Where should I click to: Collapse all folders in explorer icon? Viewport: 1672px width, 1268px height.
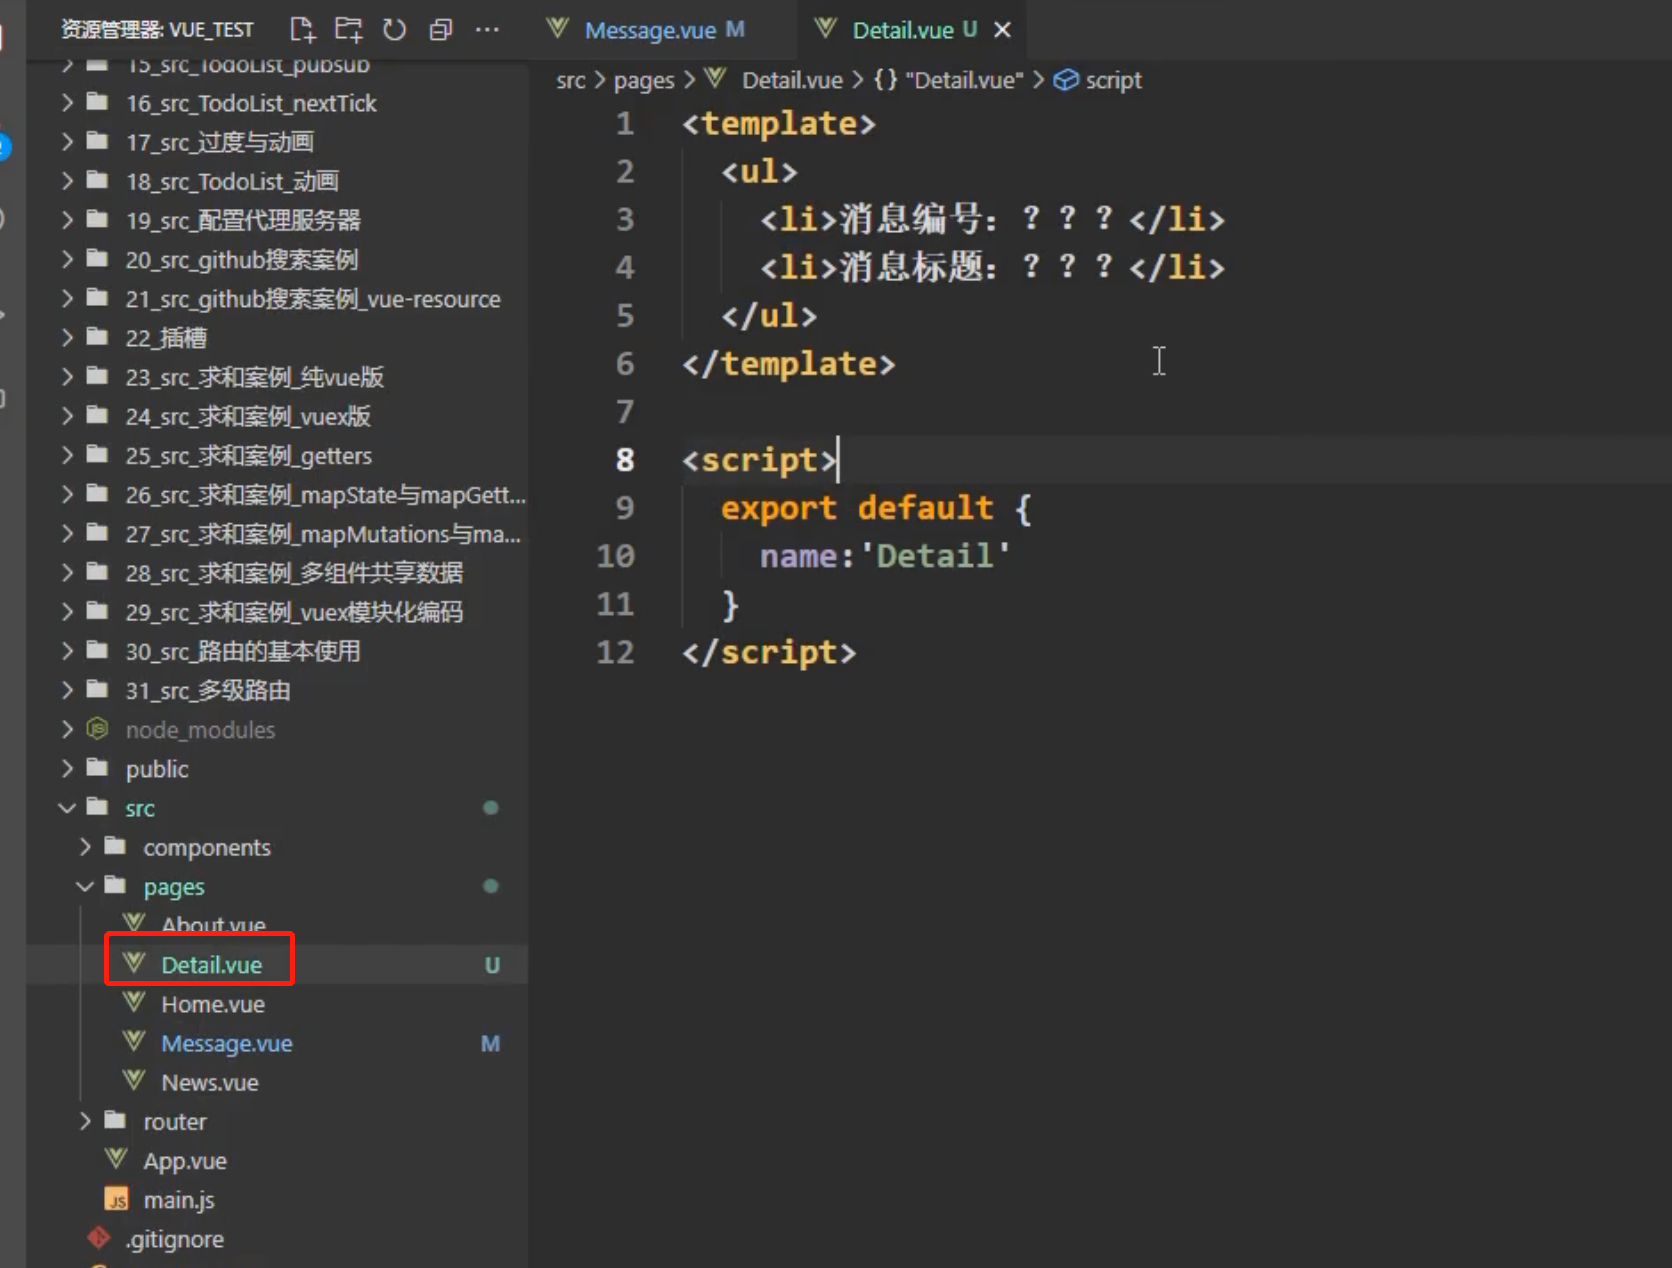click(440, 29)
